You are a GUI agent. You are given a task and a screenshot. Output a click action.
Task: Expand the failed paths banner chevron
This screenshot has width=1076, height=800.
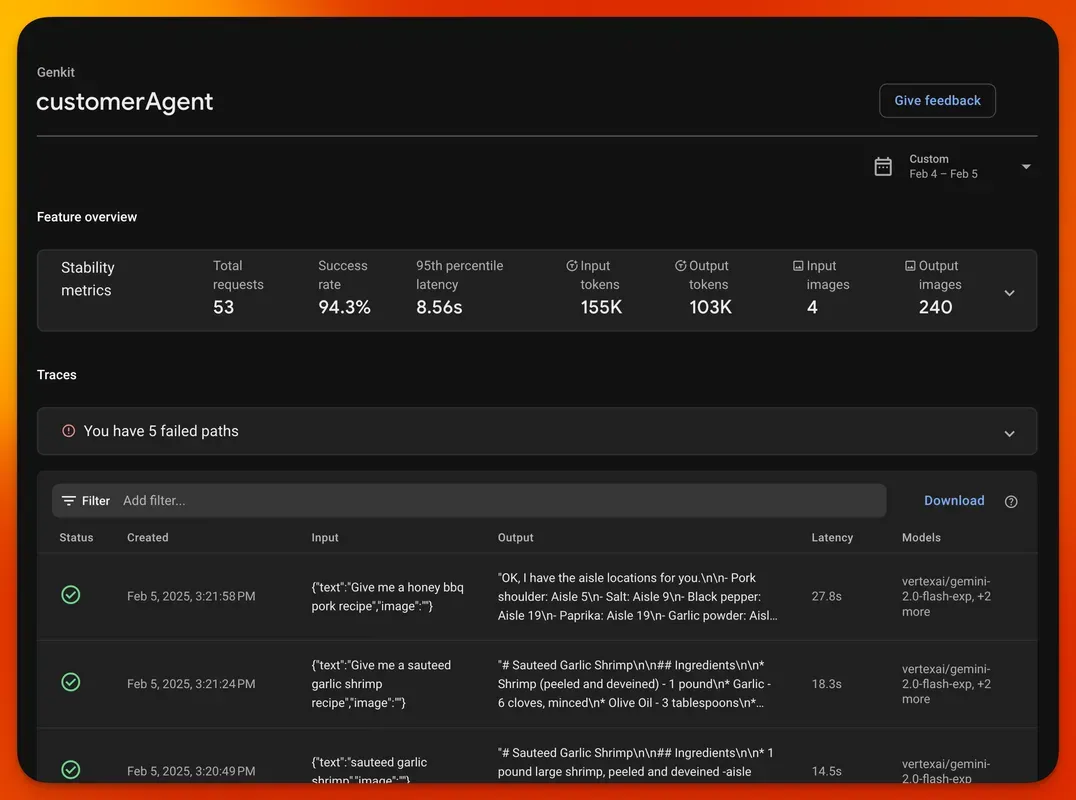click(x=1009, y=434)
